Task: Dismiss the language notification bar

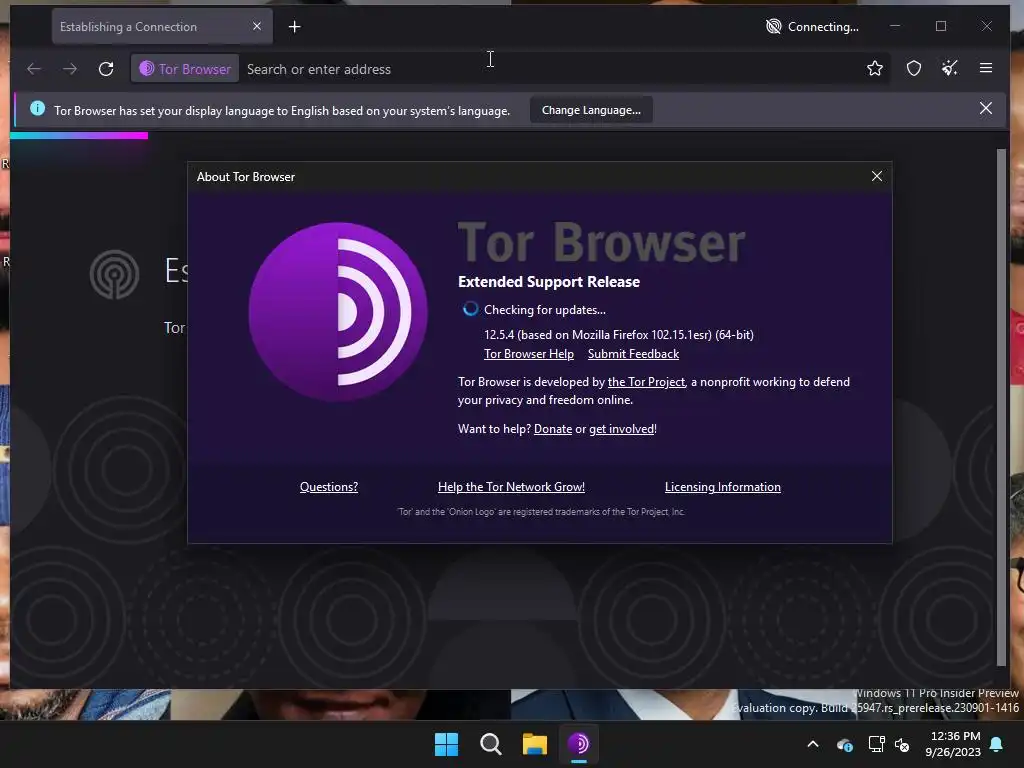Action: [x=985, y=108]
